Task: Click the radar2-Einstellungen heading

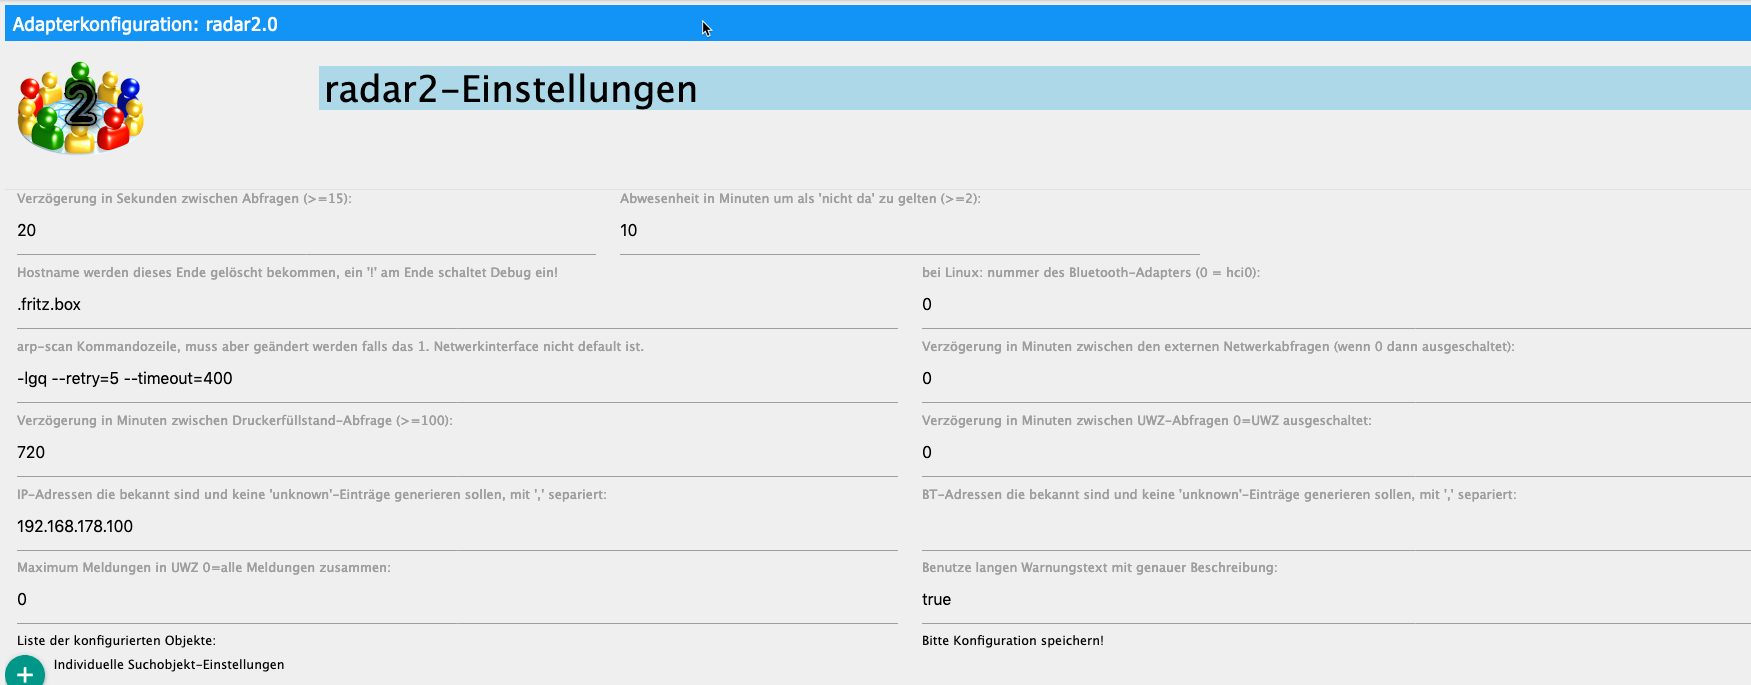Action: (x=511, y=89)
